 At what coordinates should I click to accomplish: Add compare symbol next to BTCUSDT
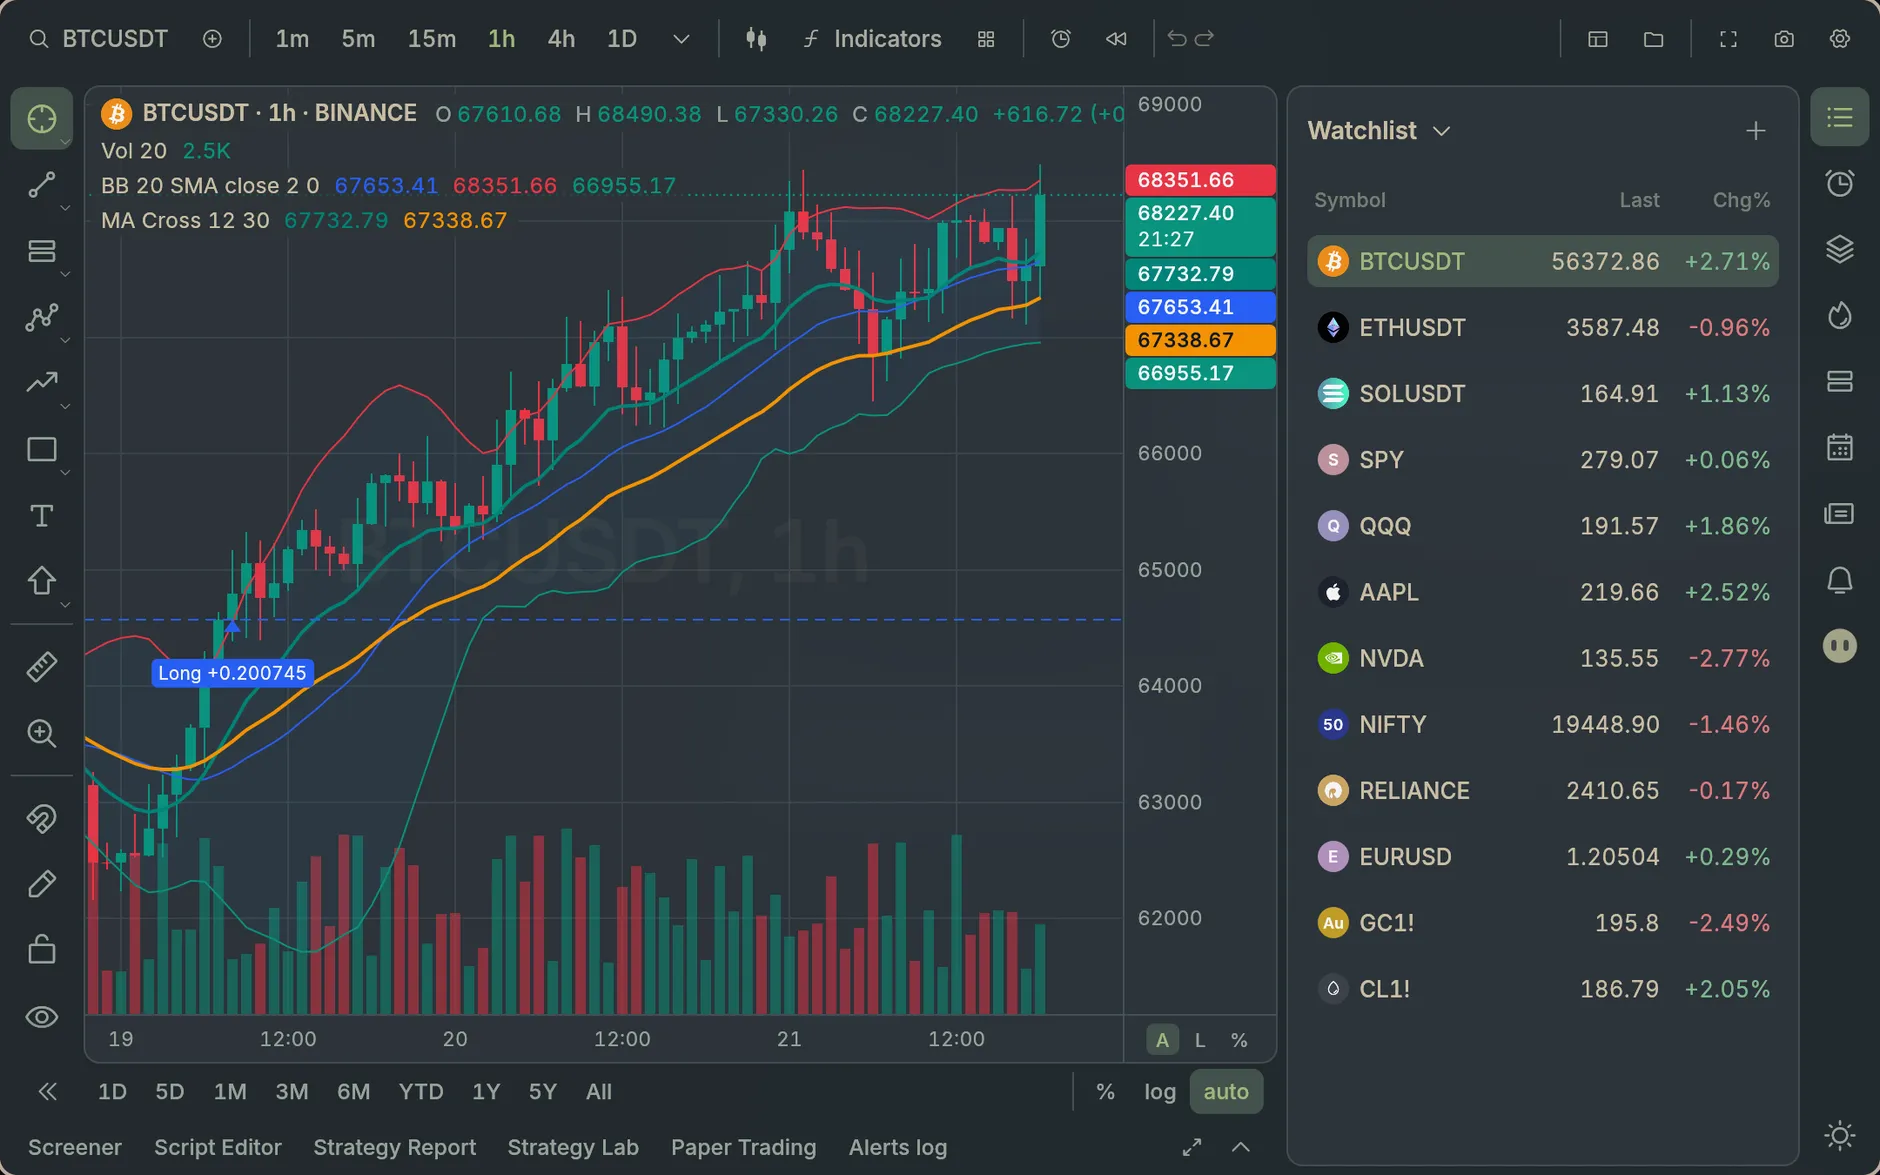pyautogui.click(x=212, y=39)
